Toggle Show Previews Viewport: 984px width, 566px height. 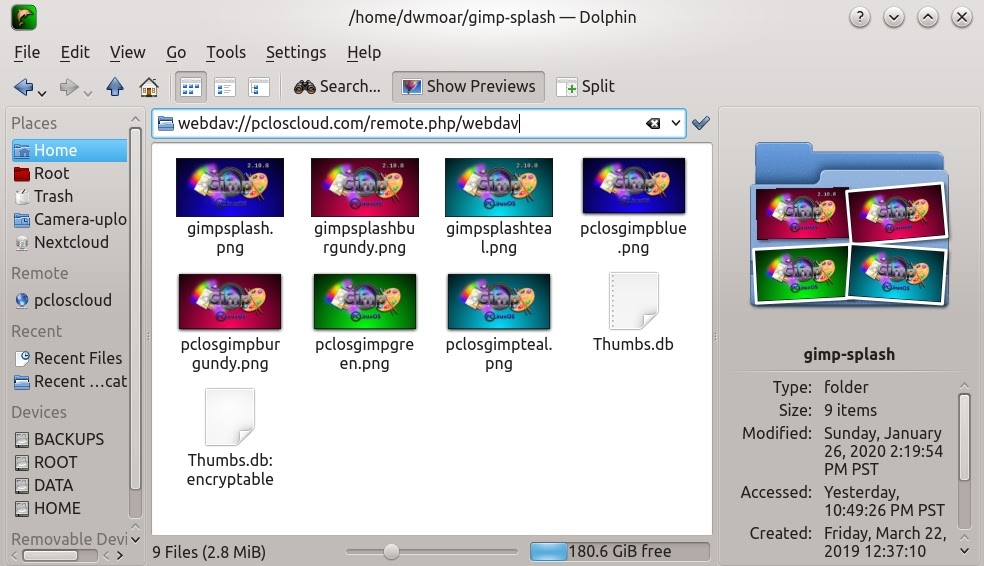click(x=468, y=87)
